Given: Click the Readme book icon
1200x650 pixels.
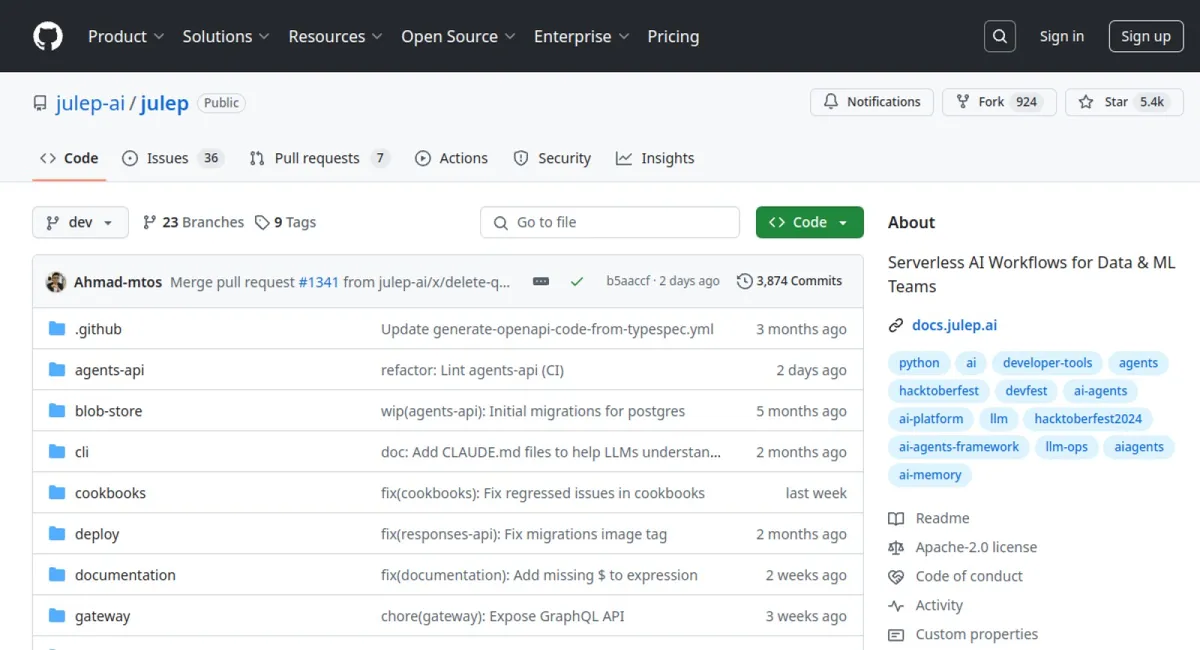Looking at the screenshot, I should pos(896,518).
